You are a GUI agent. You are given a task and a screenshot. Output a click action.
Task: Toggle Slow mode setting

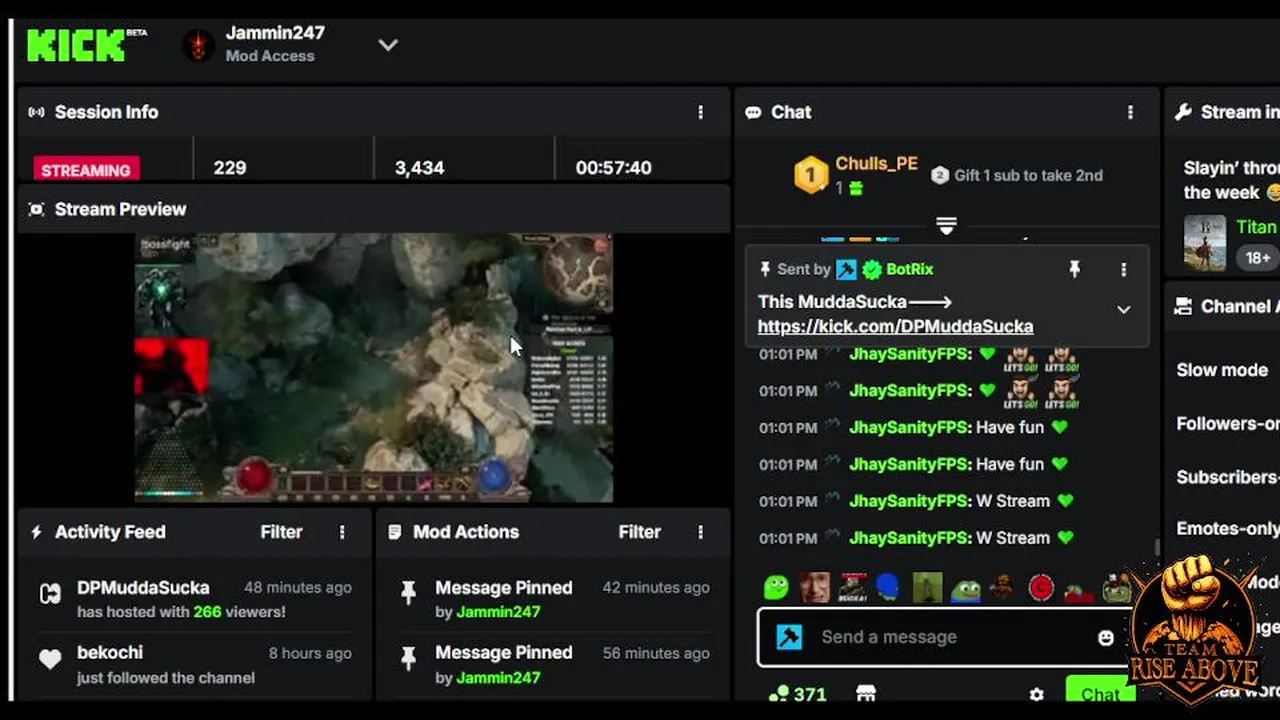click(x=1222, y=370)
